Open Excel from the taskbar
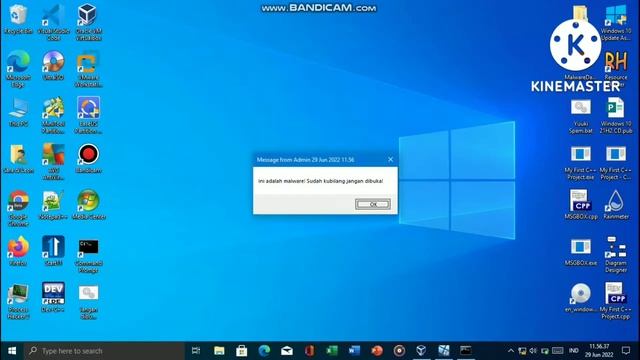Screen dimensions: 640x360 click(332, 351)
